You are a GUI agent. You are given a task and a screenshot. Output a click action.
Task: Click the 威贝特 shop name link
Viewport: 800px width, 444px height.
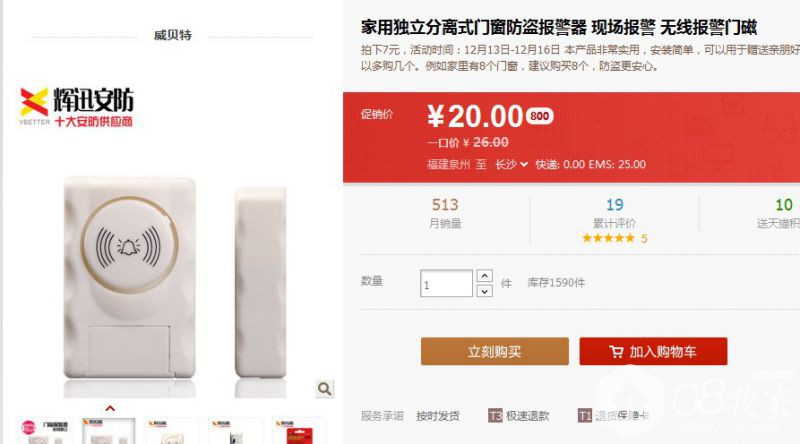click(172, 35)
